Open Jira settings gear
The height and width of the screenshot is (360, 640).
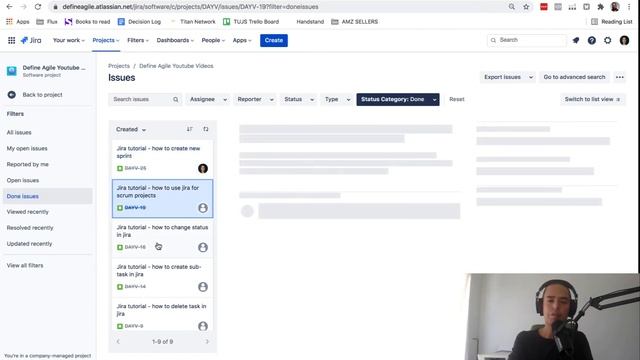click(608, 40)
